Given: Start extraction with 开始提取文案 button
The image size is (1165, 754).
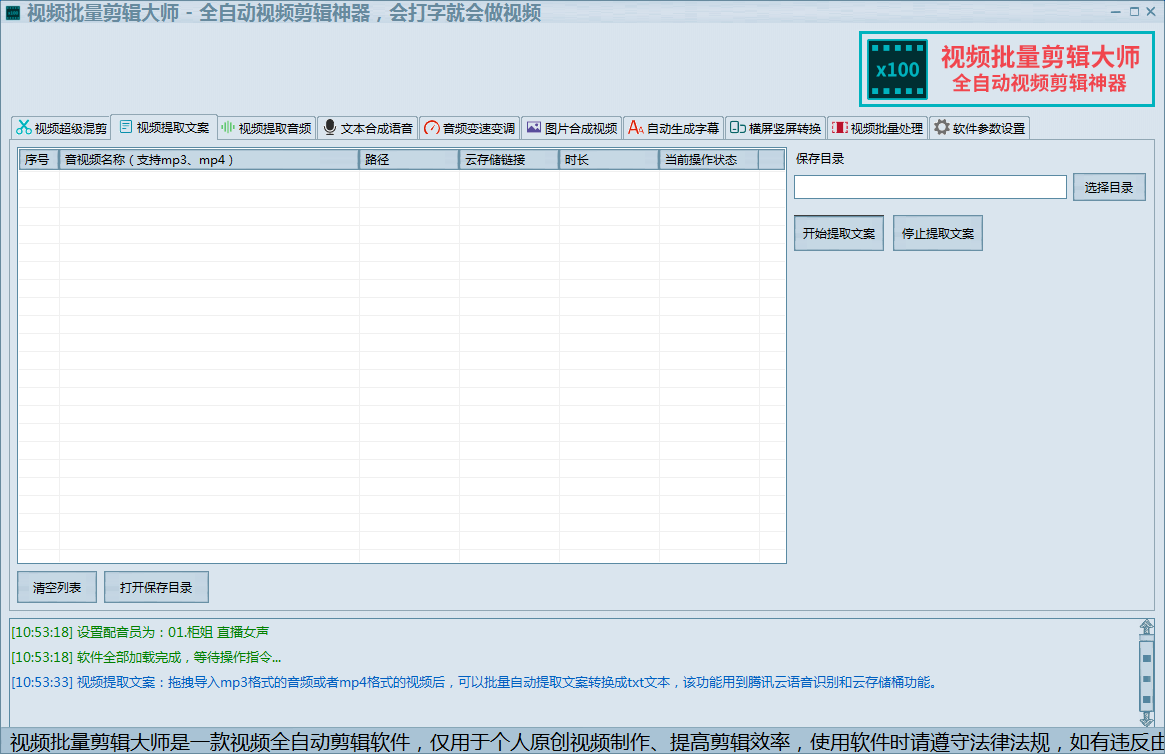Looking at the screenshot, I should (x=839, y=233).
